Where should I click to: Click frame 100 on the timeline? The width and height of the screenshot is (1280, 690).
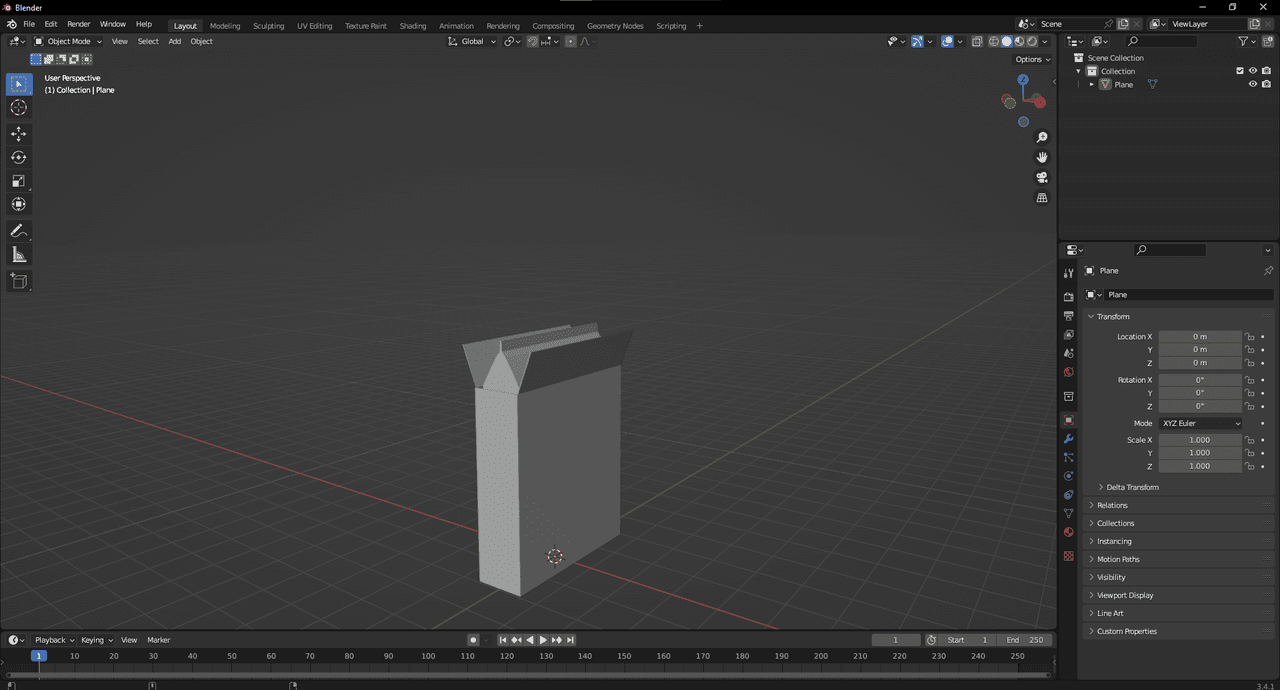tap(428, 656)
